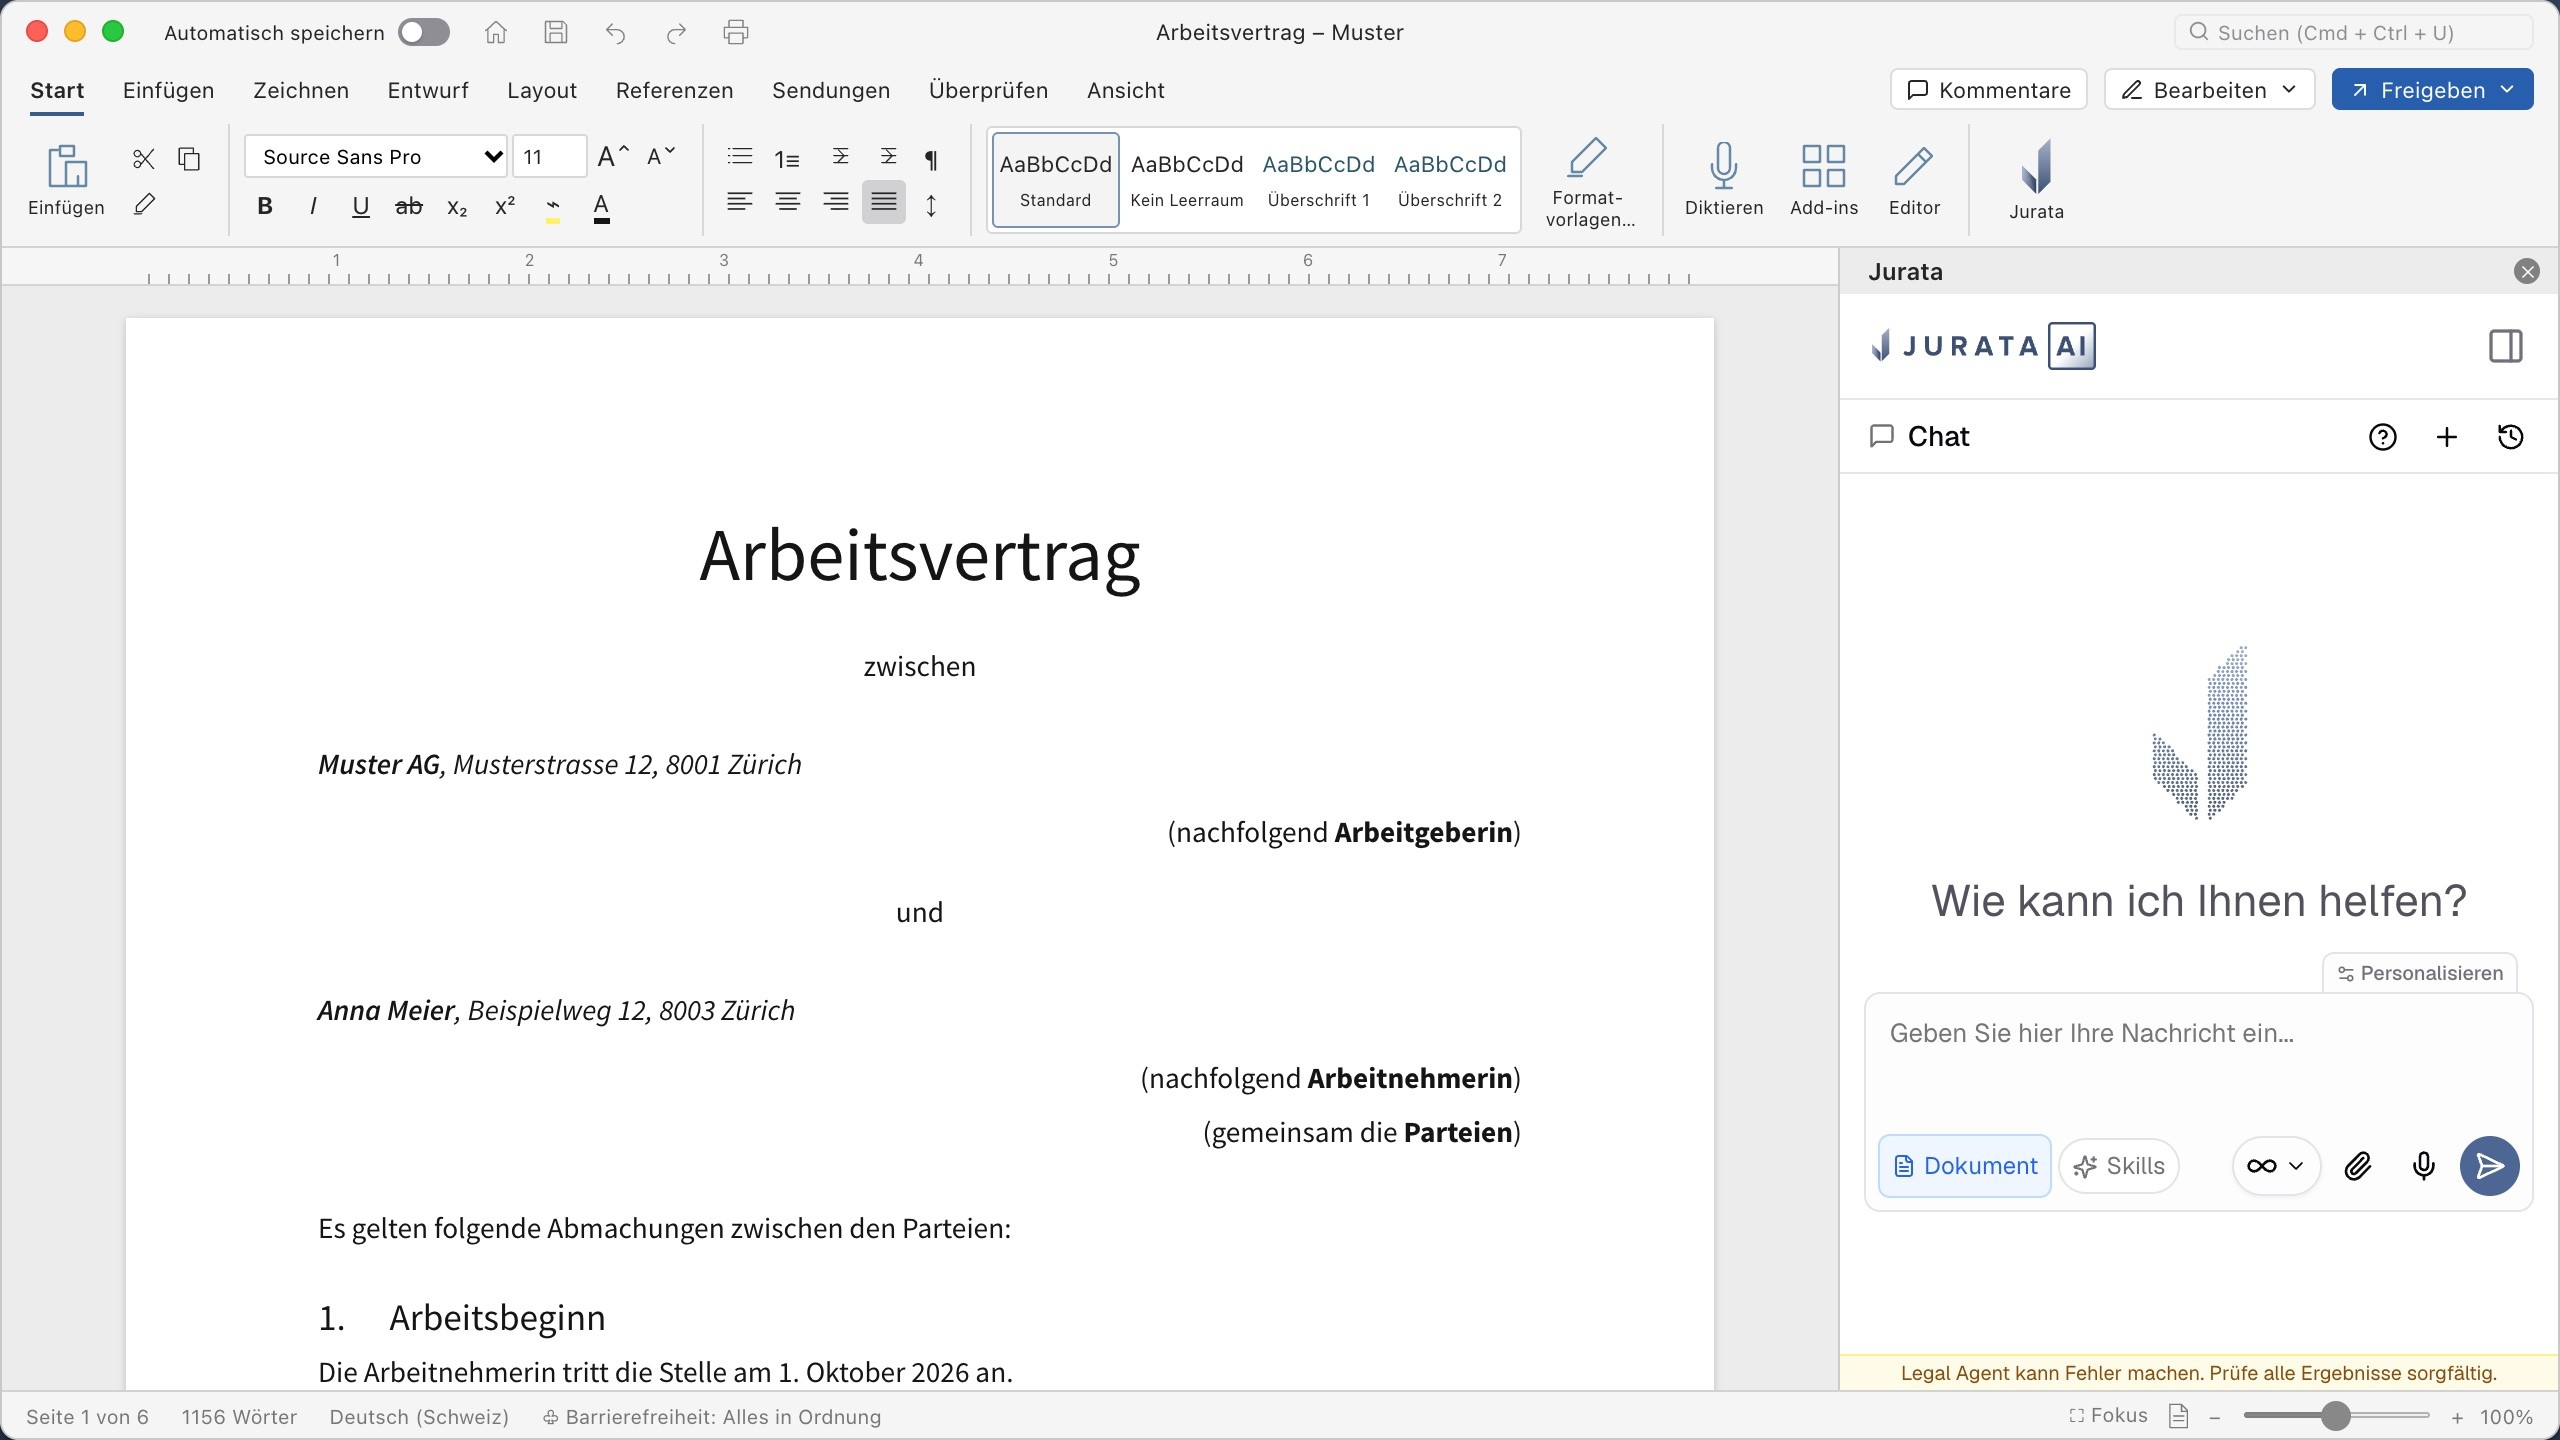This screenshot has width=2560, height=1440.
Task: Open the Jurata add-in ribbon icon
Action: [2036, 180]
